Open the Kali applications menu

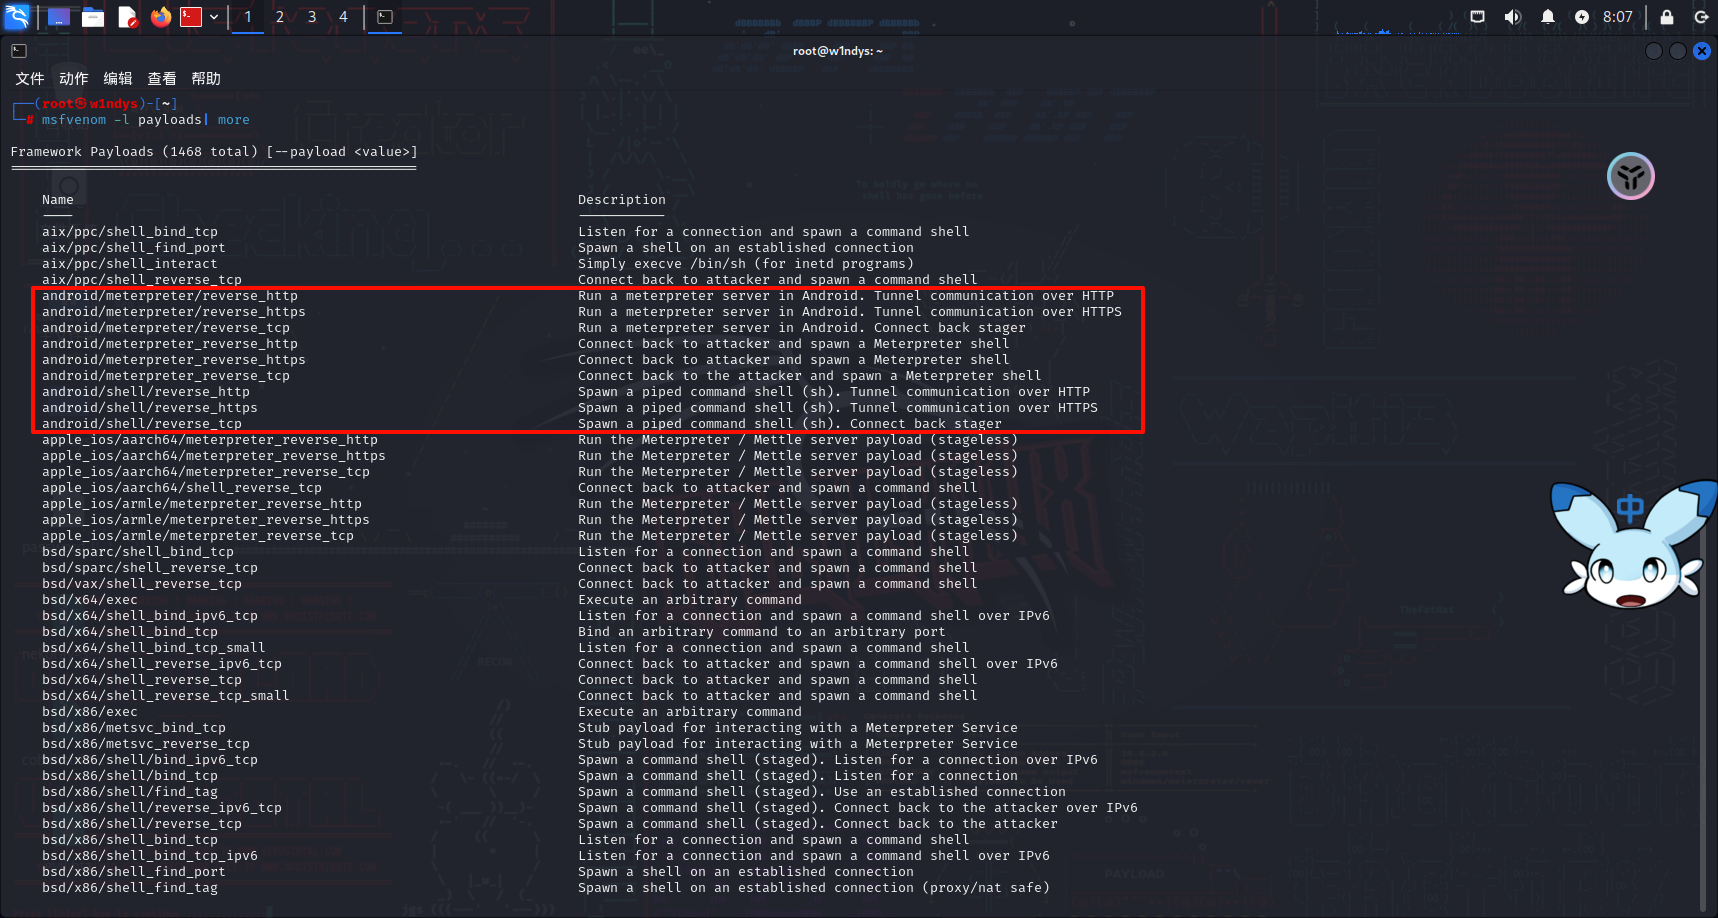tap(17, 17)
